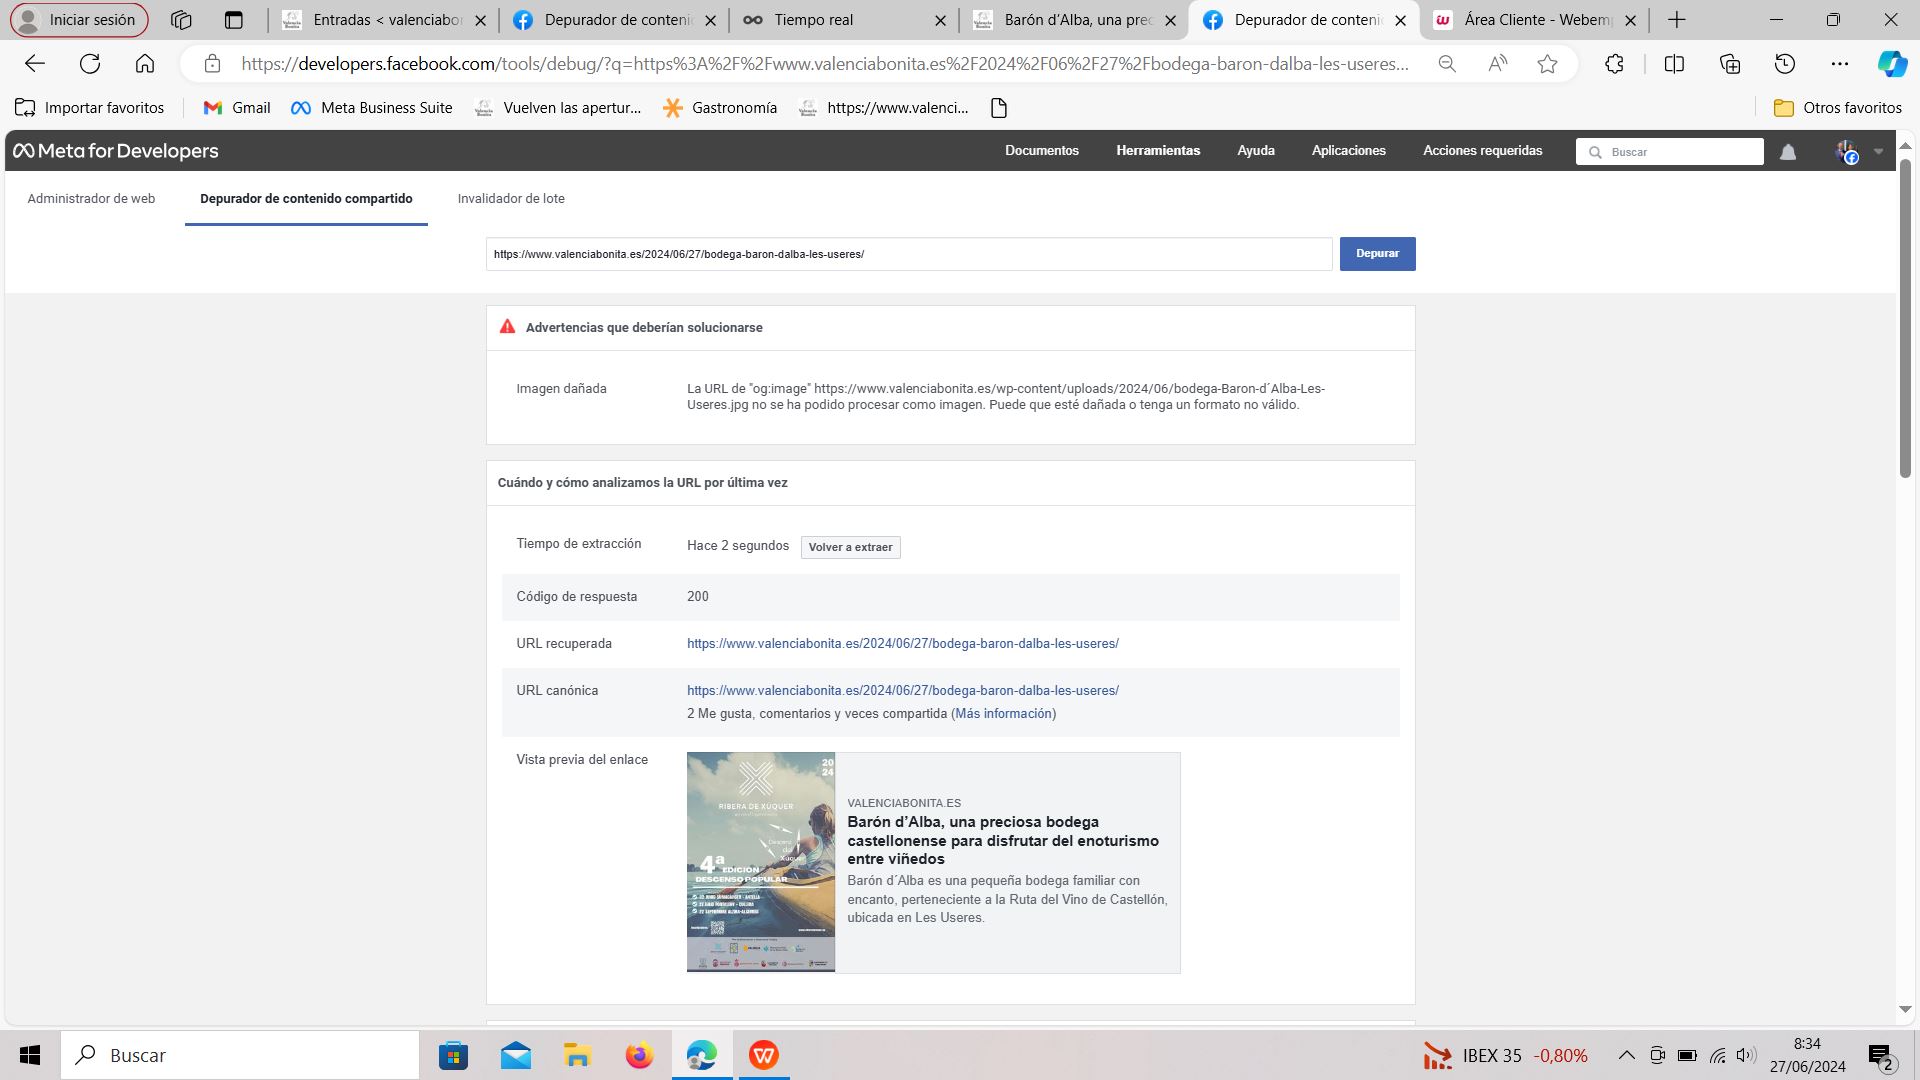Open the Collections icon

[1730, 64]
